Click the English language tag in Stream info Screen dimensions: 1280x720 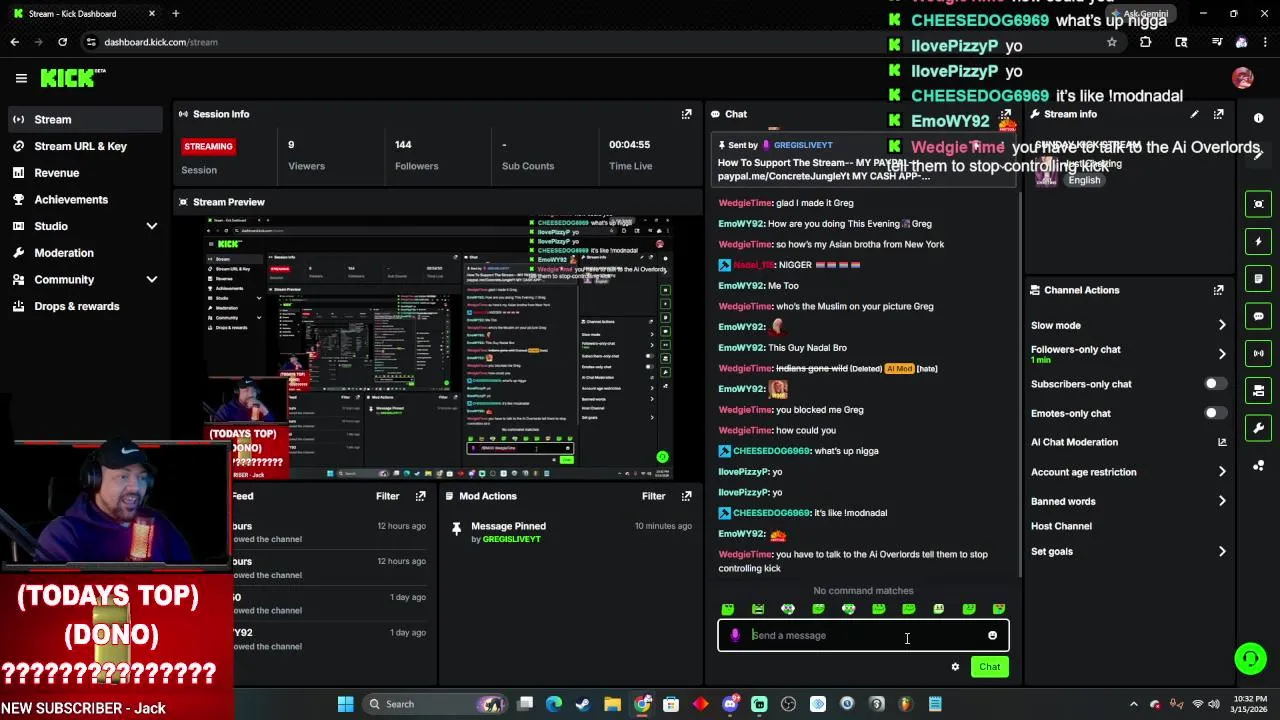click(x=1084, y=180)
